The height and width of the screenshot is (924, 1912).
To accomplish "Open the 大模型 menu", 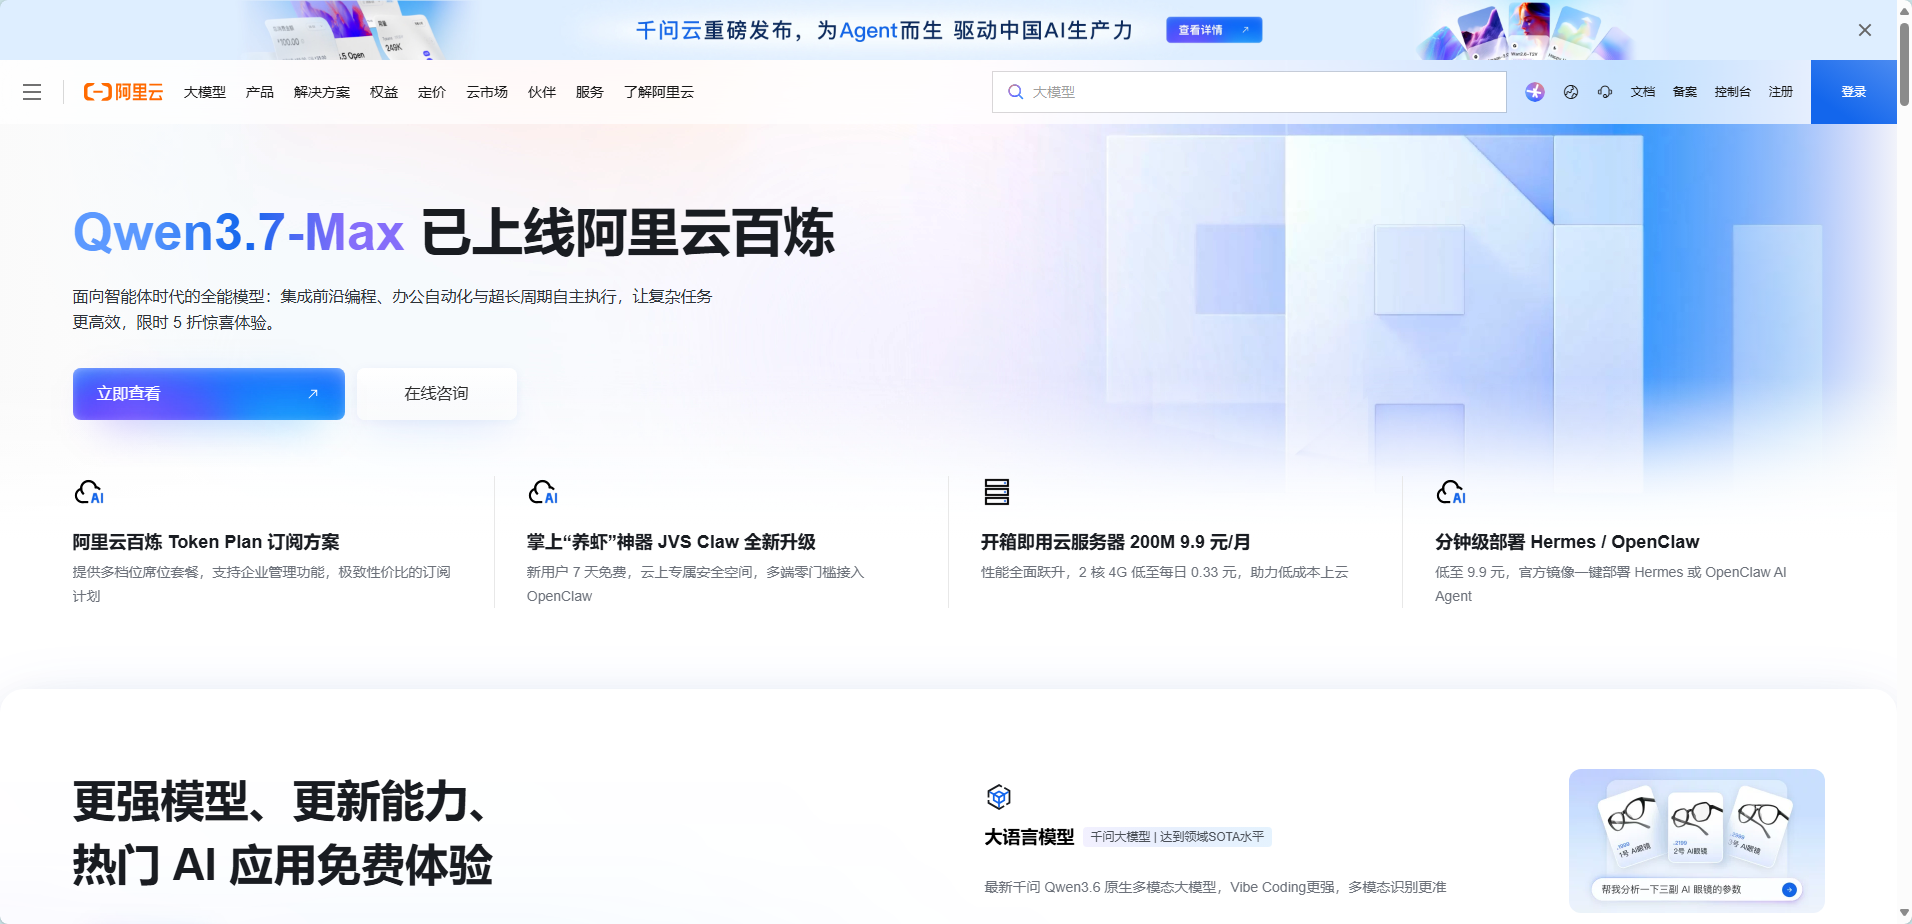I will 205,92.
